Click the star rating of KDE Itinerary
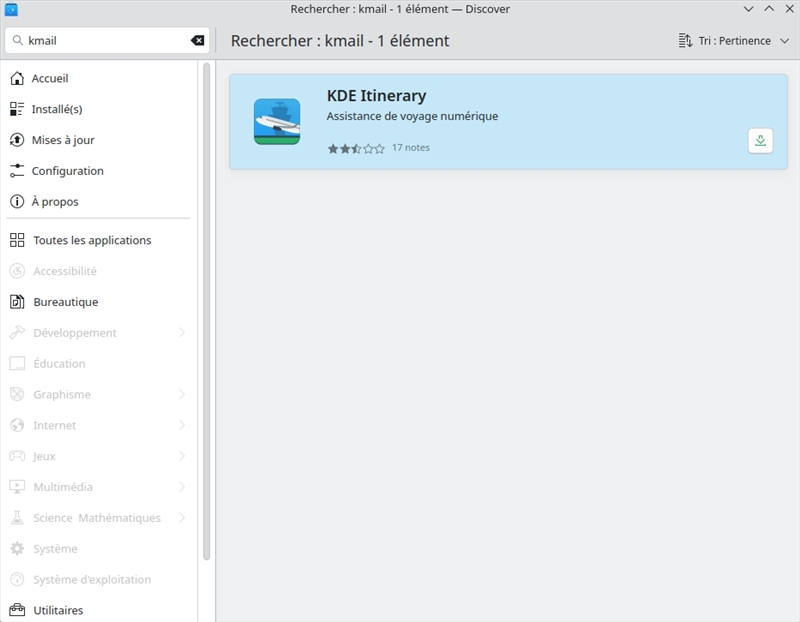The image size is (800, 622). [356, 148]
